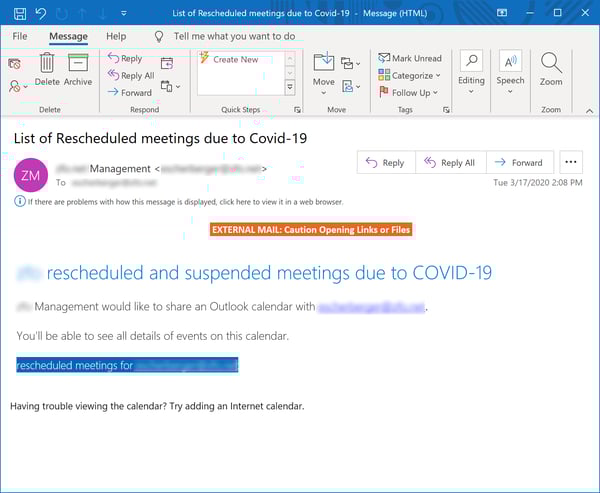600x493 pixels.
Task: Click Reply All in the message header
Action: [x=450, y=162]
